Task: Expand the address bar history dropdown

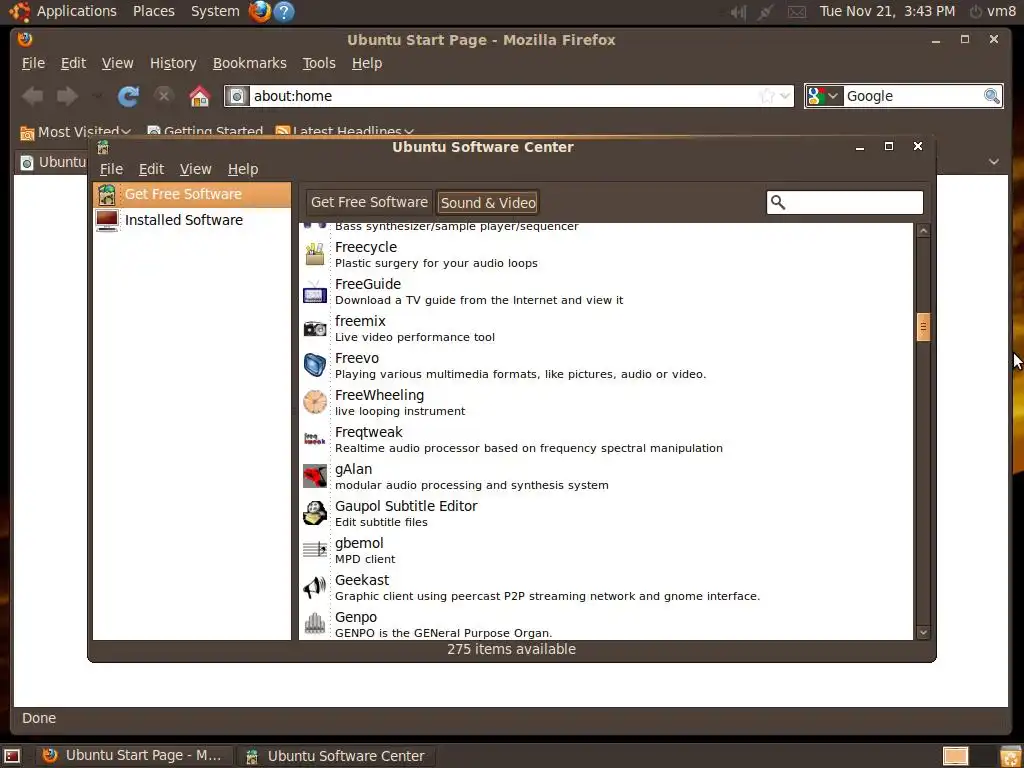Action: click(x=786, y=97)
